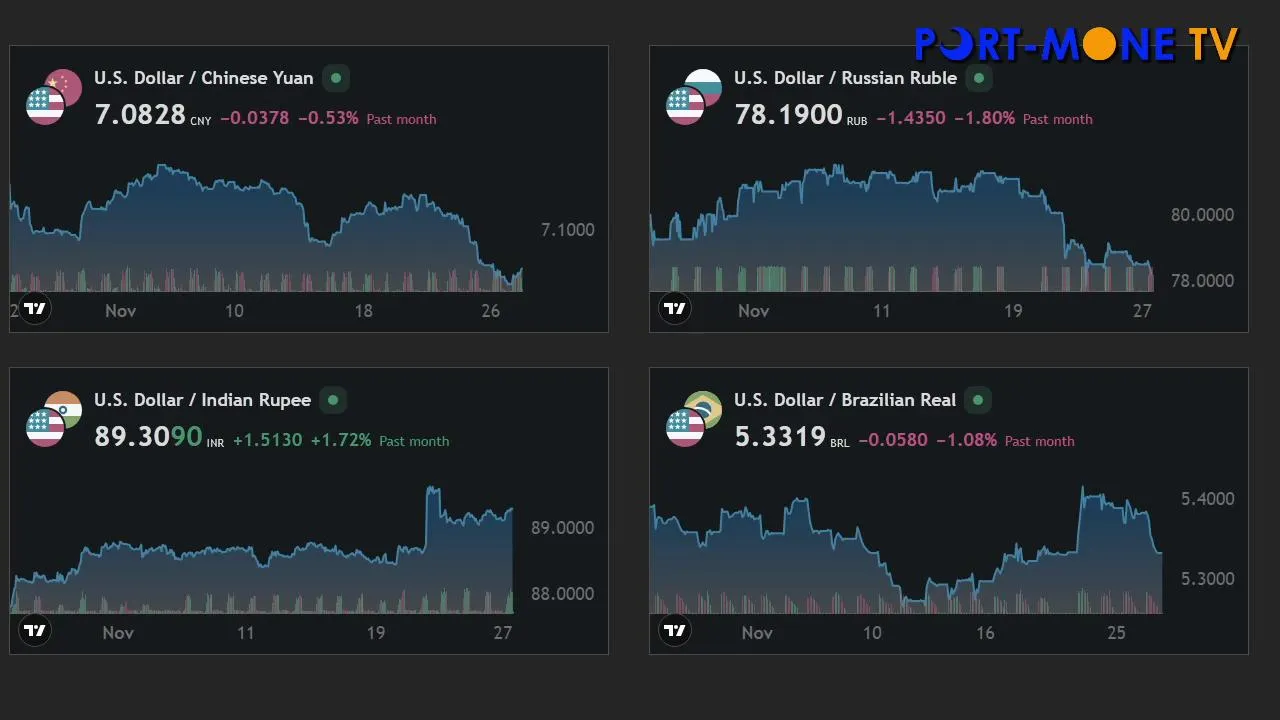The image size is (1280, 720).
Task: Click the USD/RUB flag pair icon
Action: point(693,97)
